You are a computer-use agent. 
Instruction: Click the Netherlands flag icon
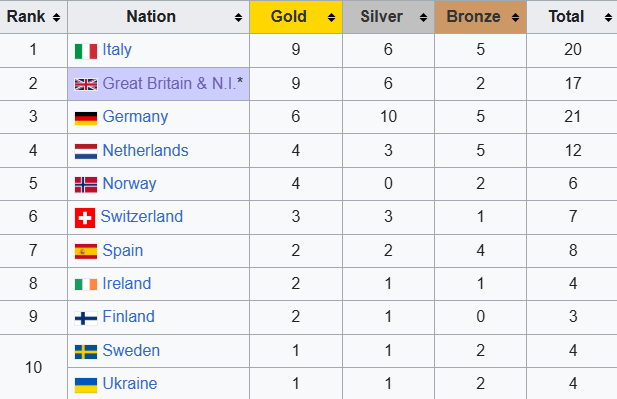tap(86, 151)
